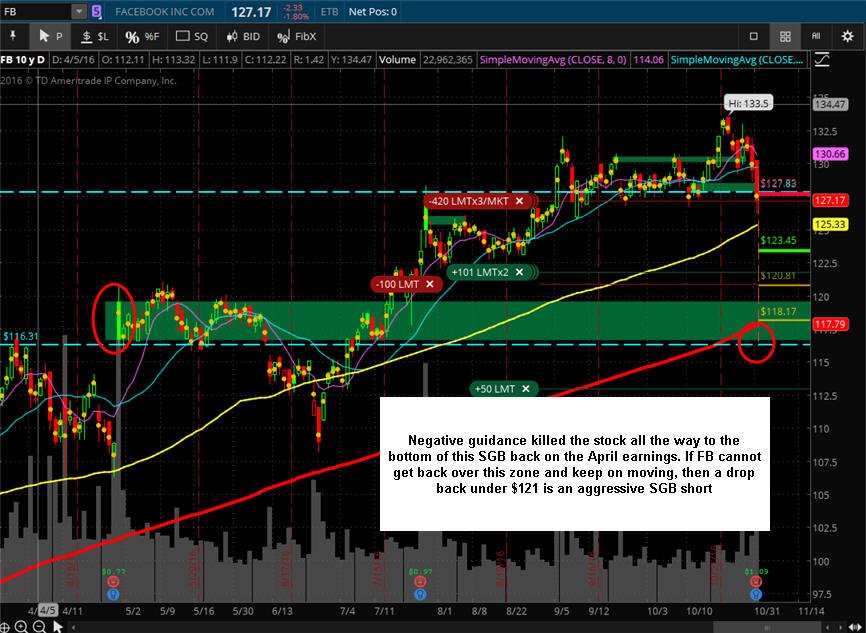Click the FACEBOOK INC COM company name
866x633 pixels.
coord(165,12)
